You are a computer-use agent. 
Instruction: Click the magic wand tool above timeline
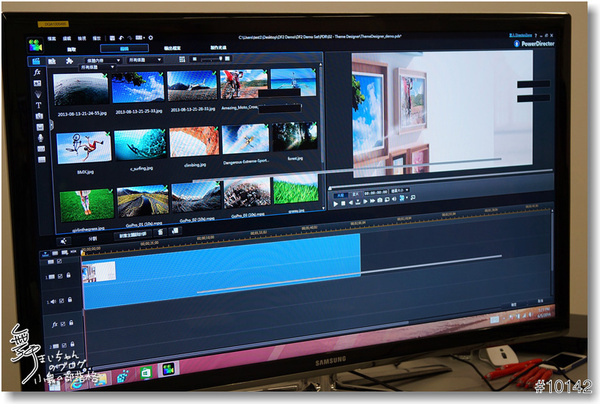coord(64,241)
